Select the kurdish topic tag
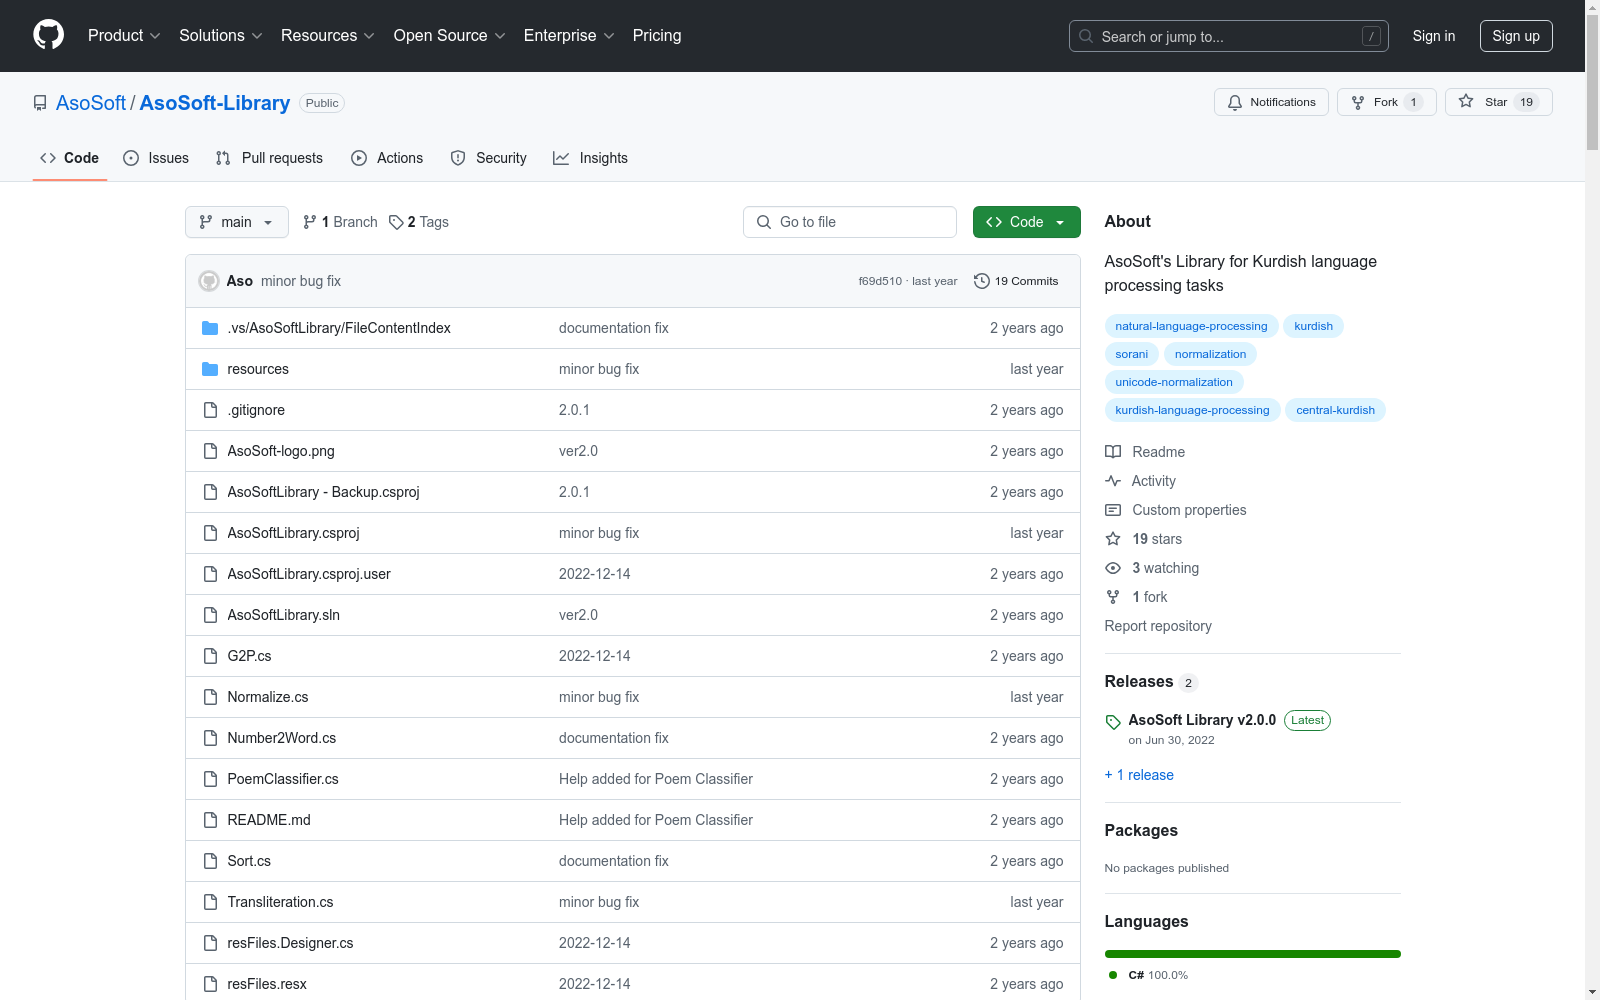This screenshot has height=1000, width=1600. 1313,326
